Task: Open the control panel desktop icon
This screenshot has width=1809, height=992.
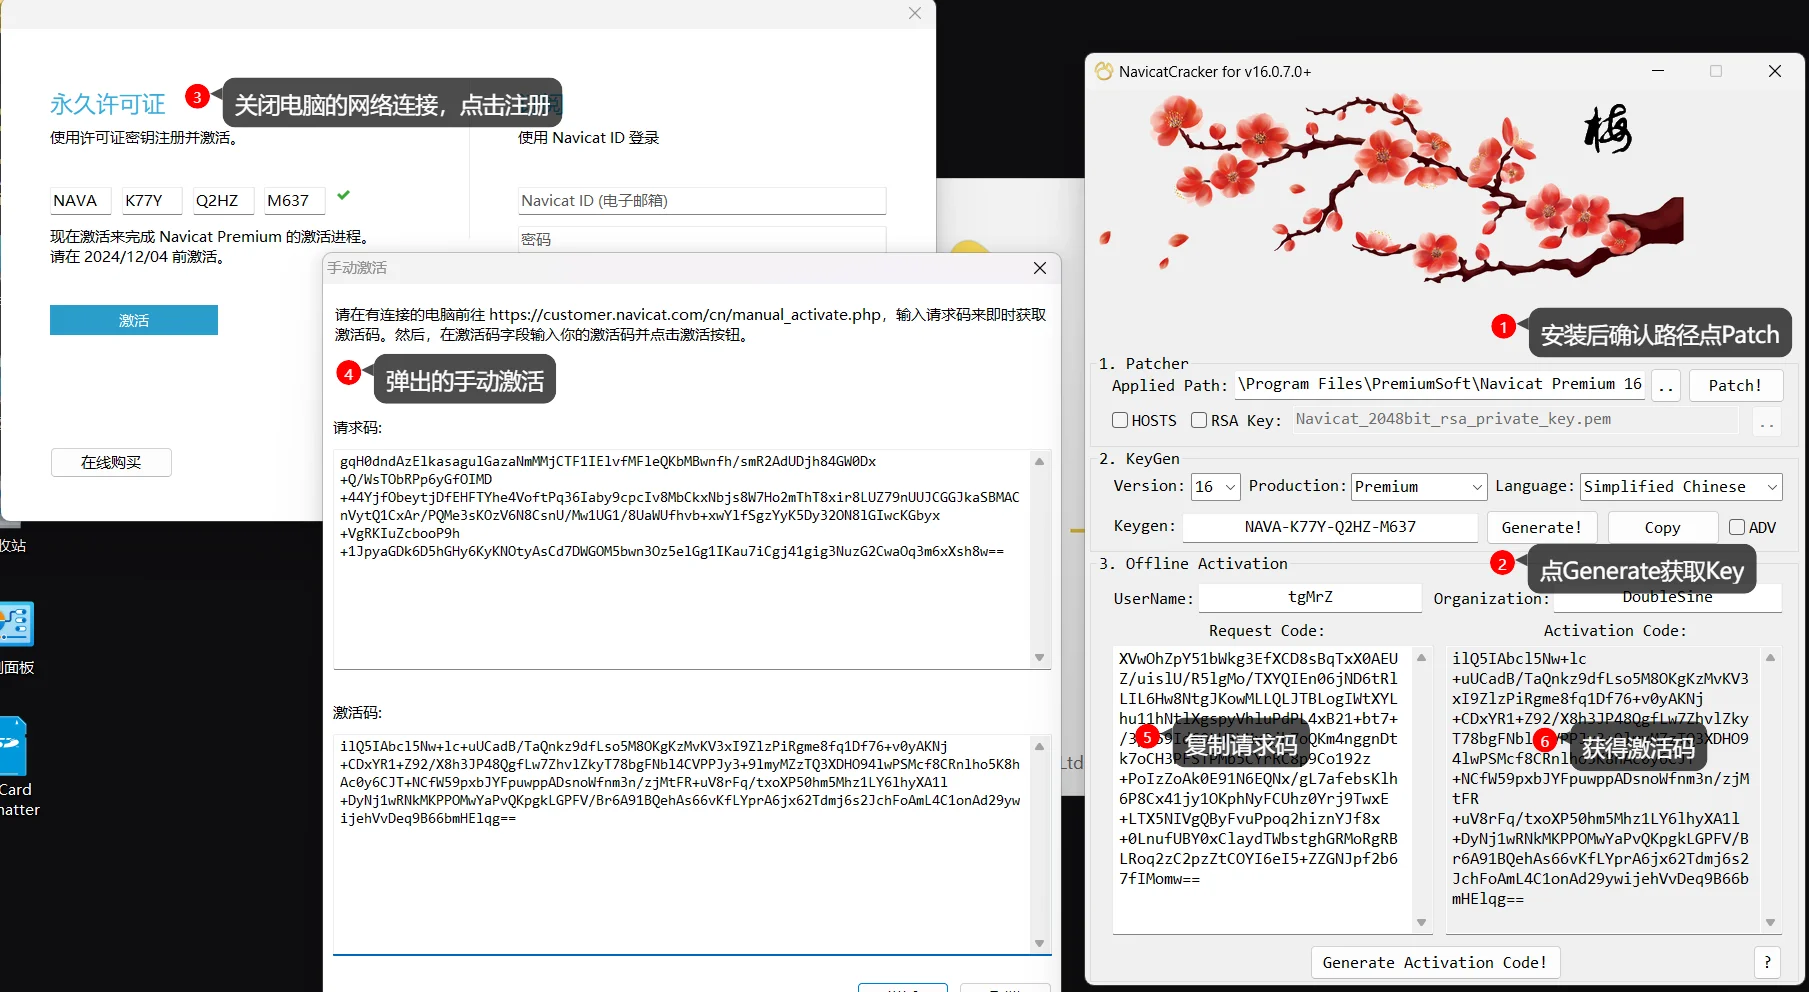Action: (x=17, y=624)
